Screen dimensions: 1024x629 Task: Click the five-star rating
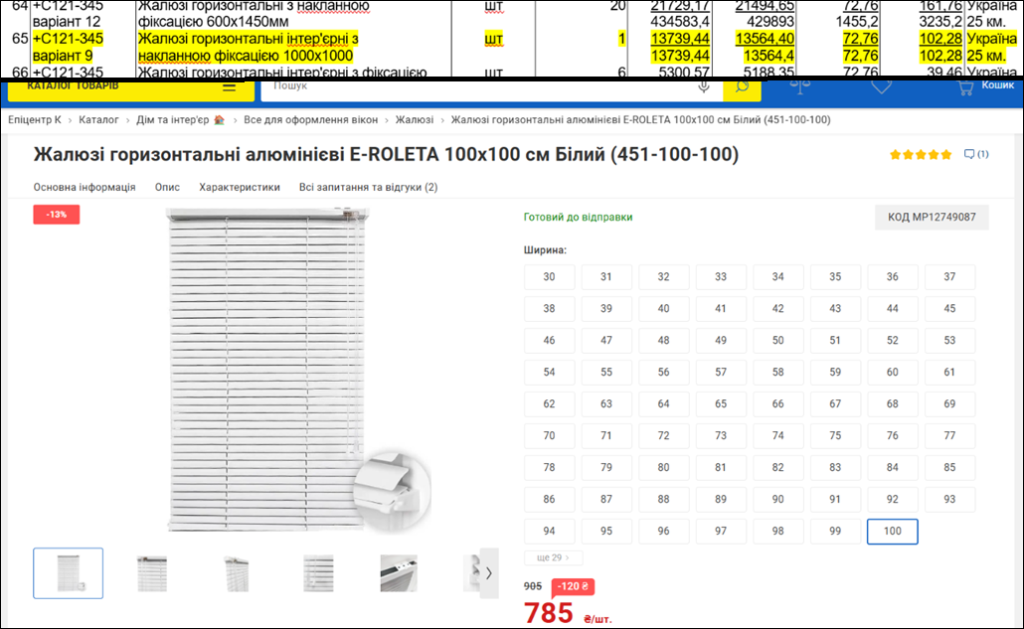[920, 155]
